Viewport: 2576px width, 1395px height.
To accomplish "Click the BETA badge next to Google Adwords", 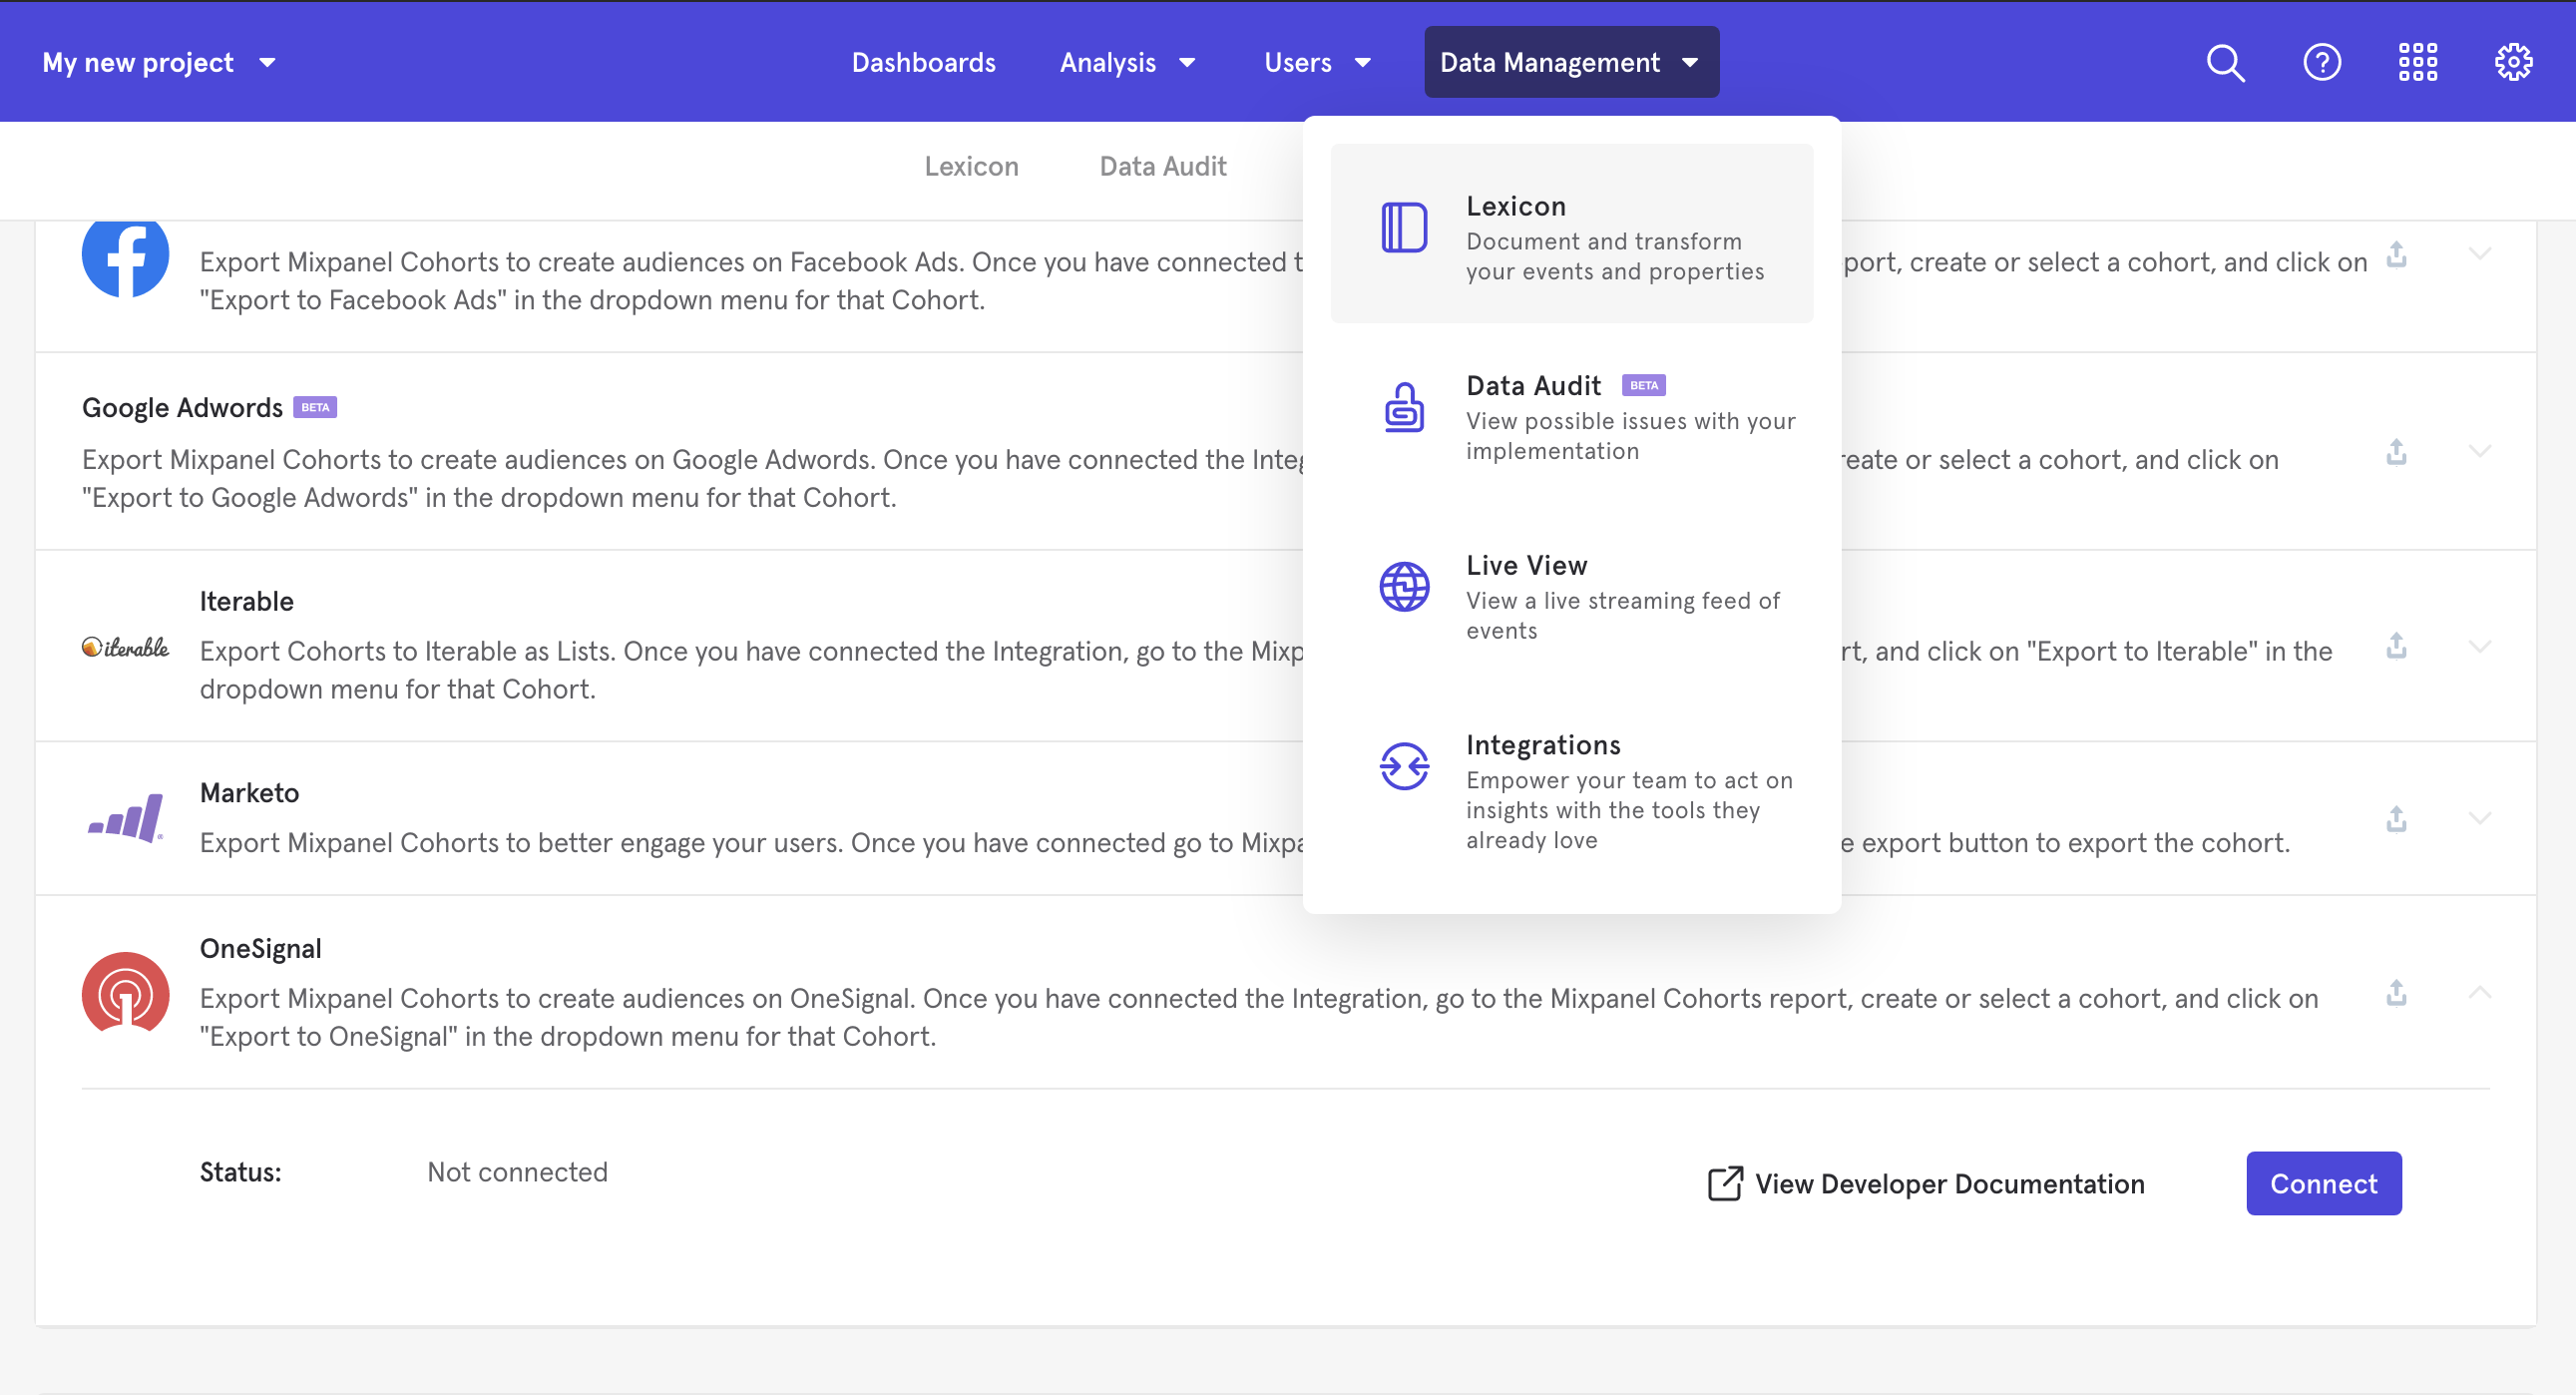I will [x=315, y=407].
